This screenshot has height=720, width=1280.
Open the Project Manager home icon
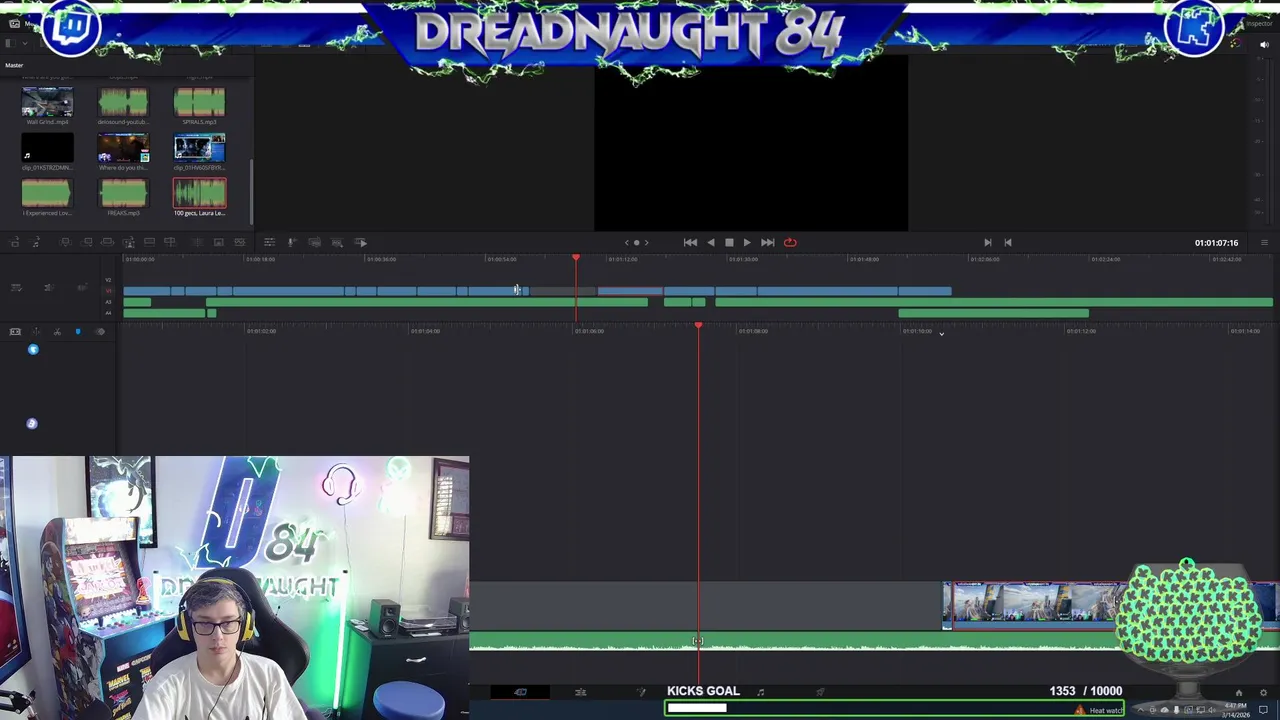1238,693
